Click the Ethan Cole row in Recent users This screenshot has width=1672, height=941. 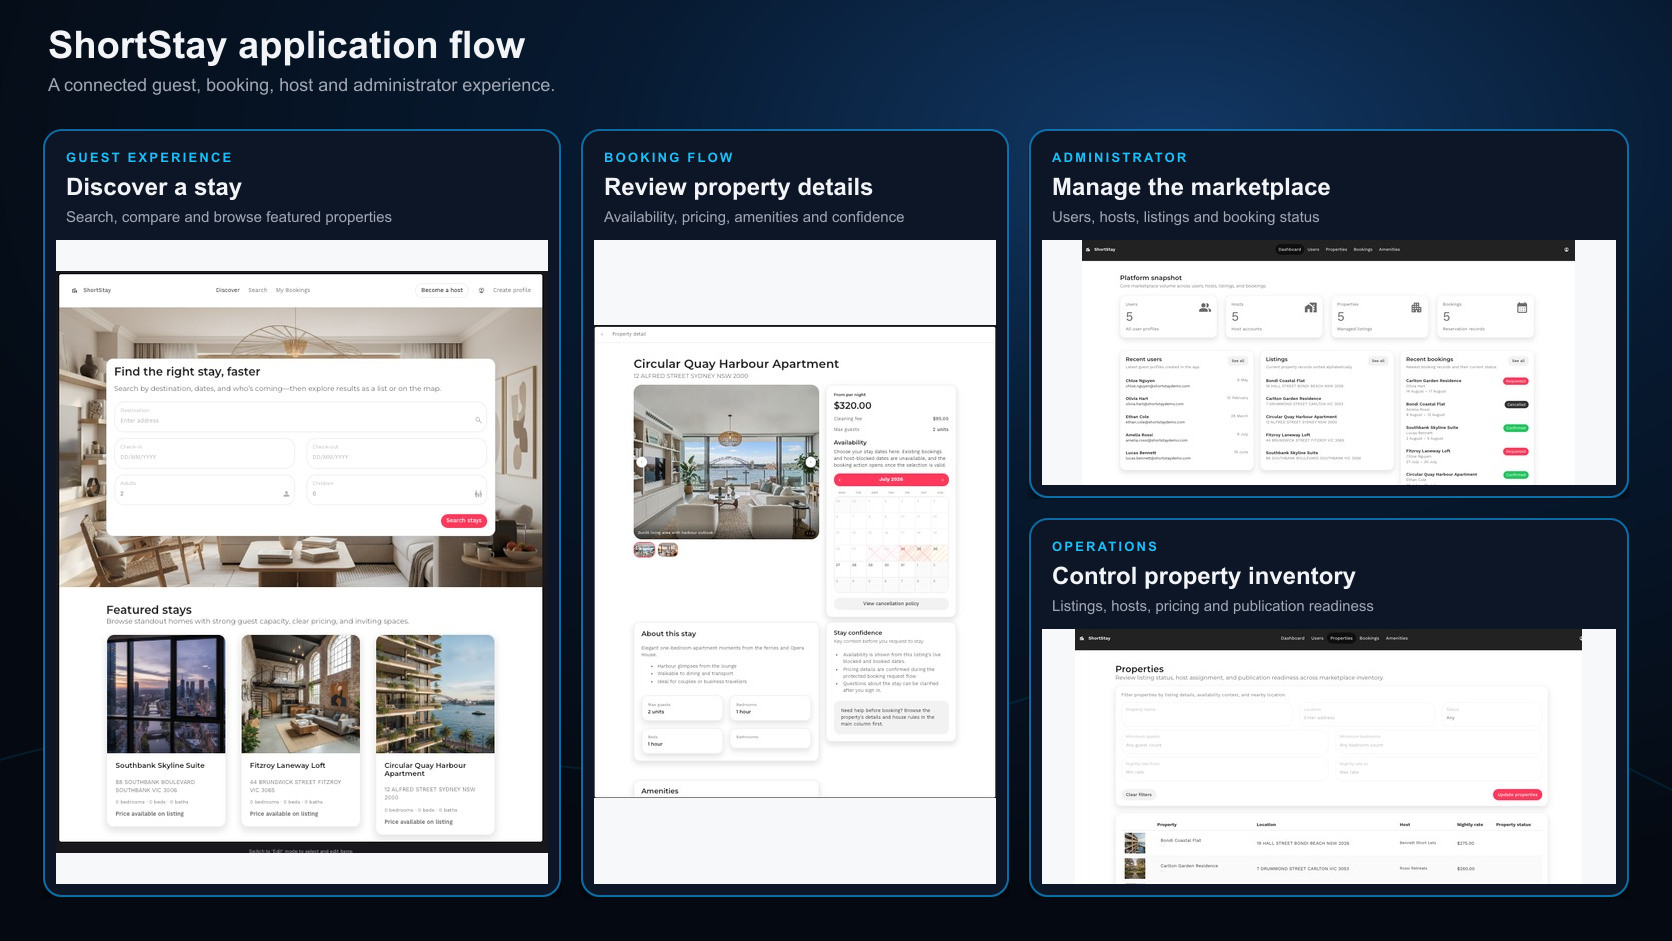click(1187, 419)
